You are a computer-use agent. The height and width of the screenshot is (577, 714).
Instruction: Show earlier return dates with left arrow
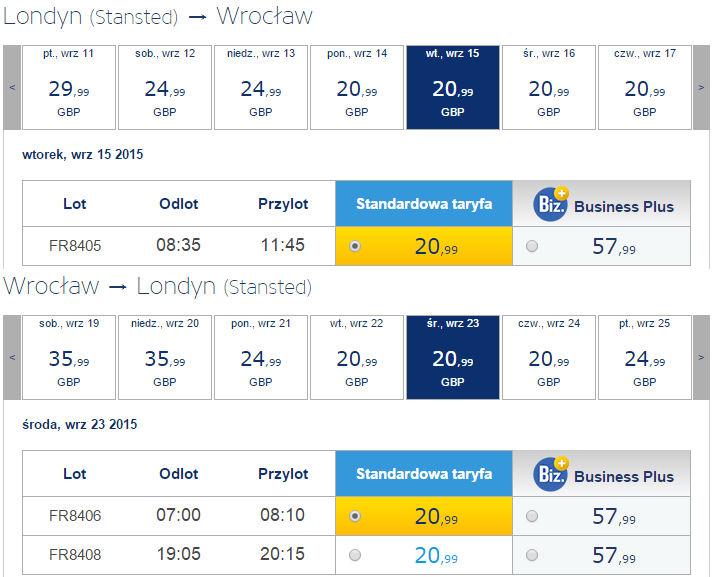(x=12, y=357)
